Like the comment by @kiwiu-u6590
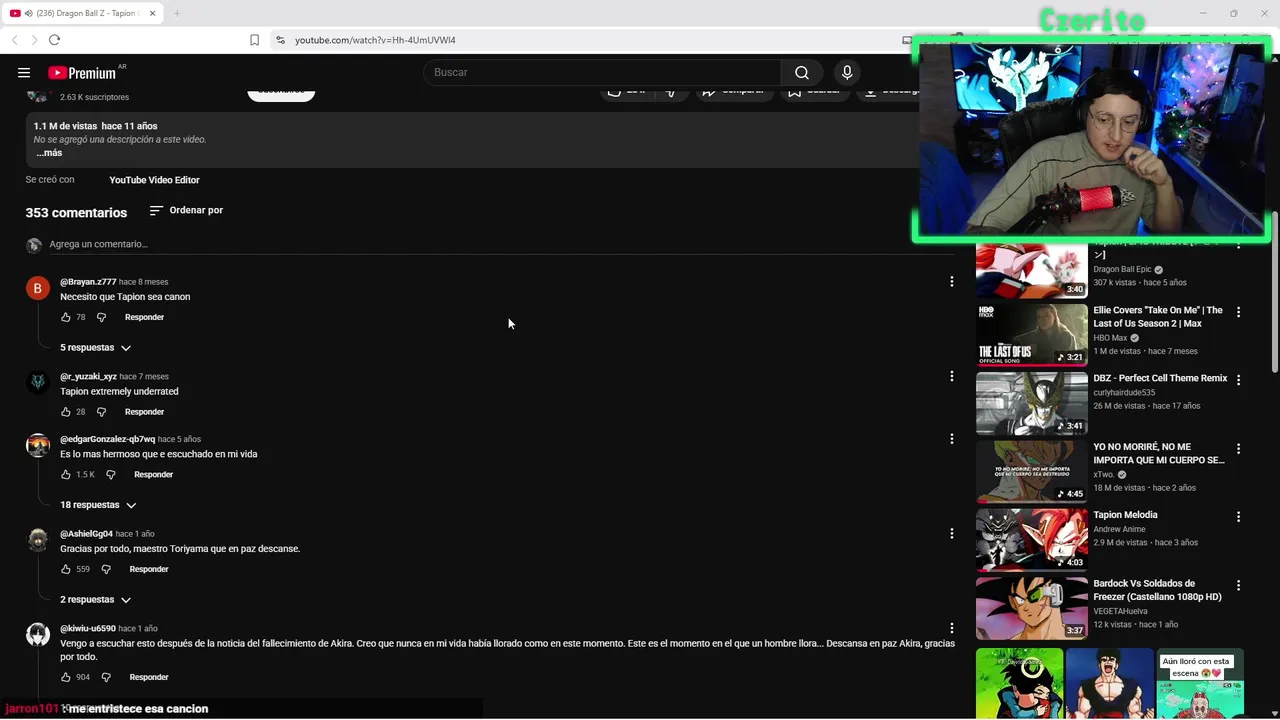 (66, 677)
